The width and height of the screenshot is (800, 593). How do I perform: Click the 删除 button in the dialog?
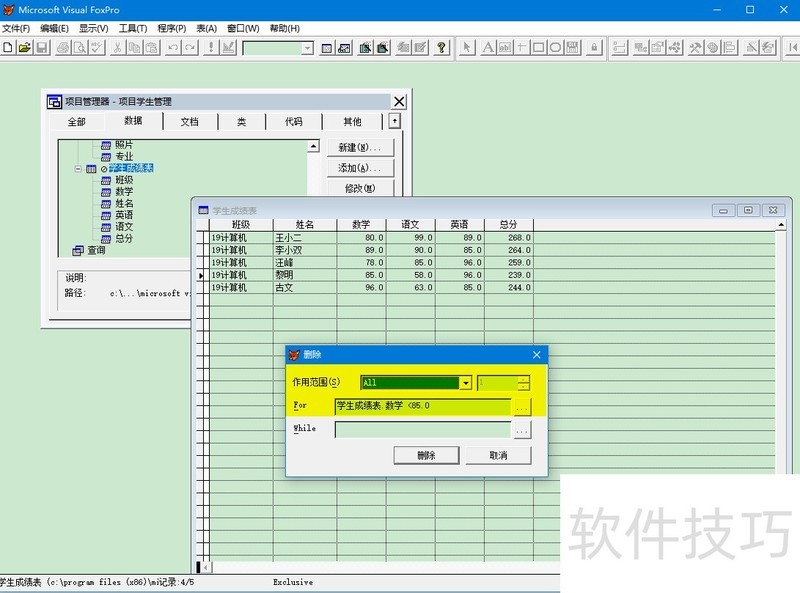[426, 455]
